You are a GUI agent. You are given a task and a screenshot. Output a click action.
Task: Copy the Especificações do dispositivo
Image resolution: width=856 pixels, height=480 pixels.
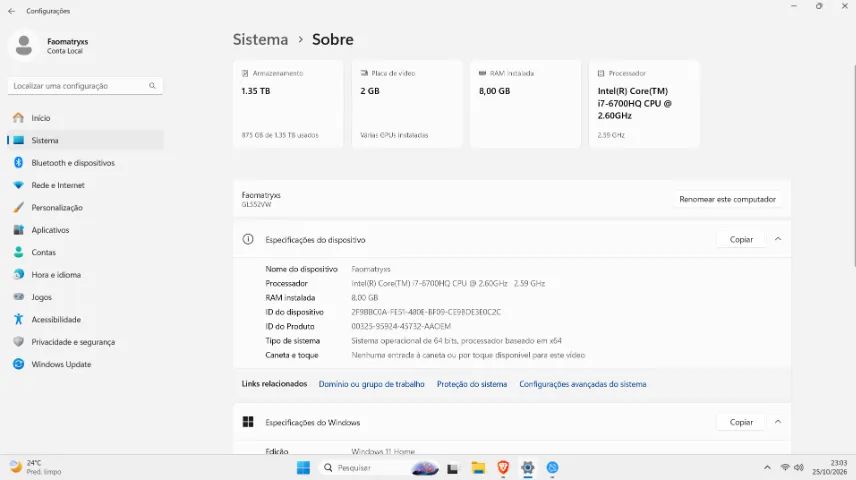tap(741, 239)
